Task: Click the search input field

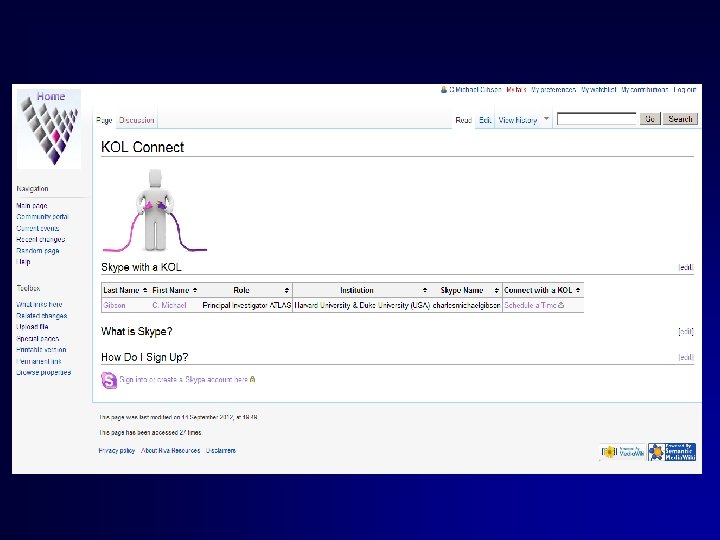Action: [x=596, y=119]
